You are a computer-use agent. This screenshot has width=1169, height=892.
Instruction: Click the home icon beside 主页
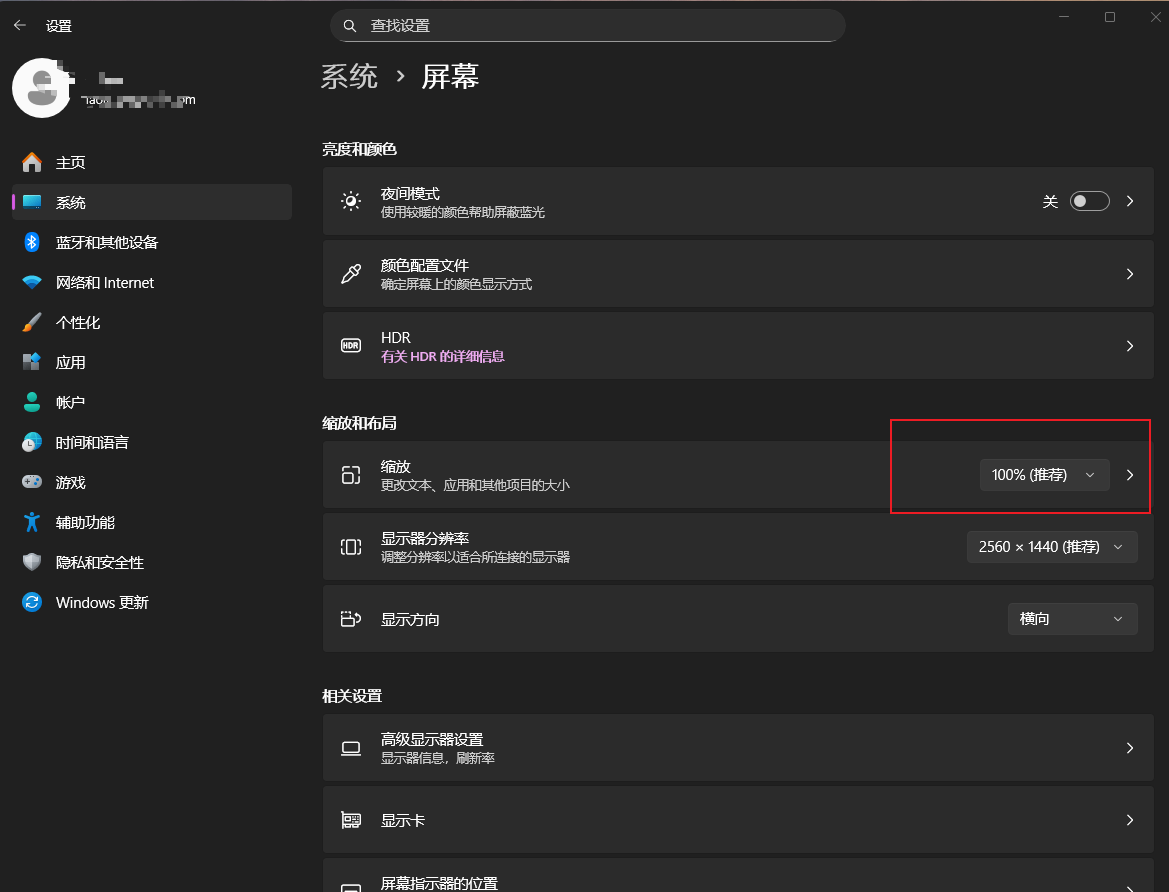[x=32, y=162]
